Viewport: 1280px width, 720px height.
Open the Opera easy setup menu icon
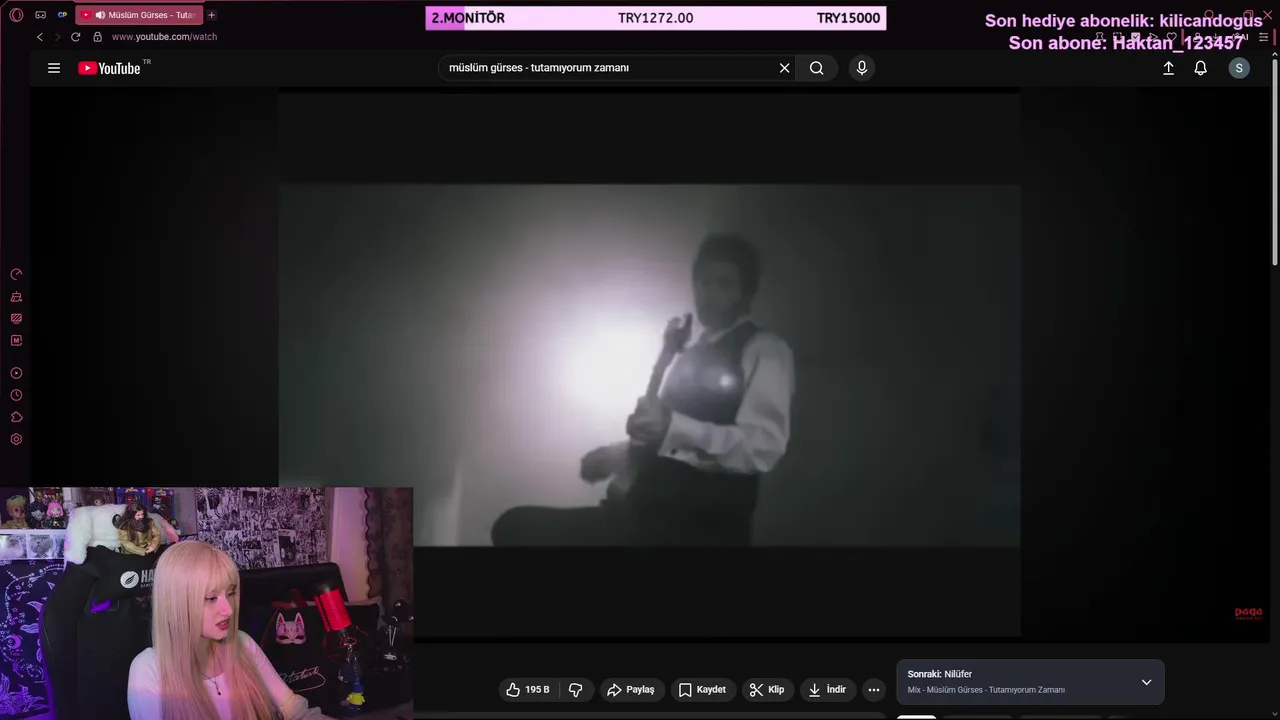tap(1263, 37)
